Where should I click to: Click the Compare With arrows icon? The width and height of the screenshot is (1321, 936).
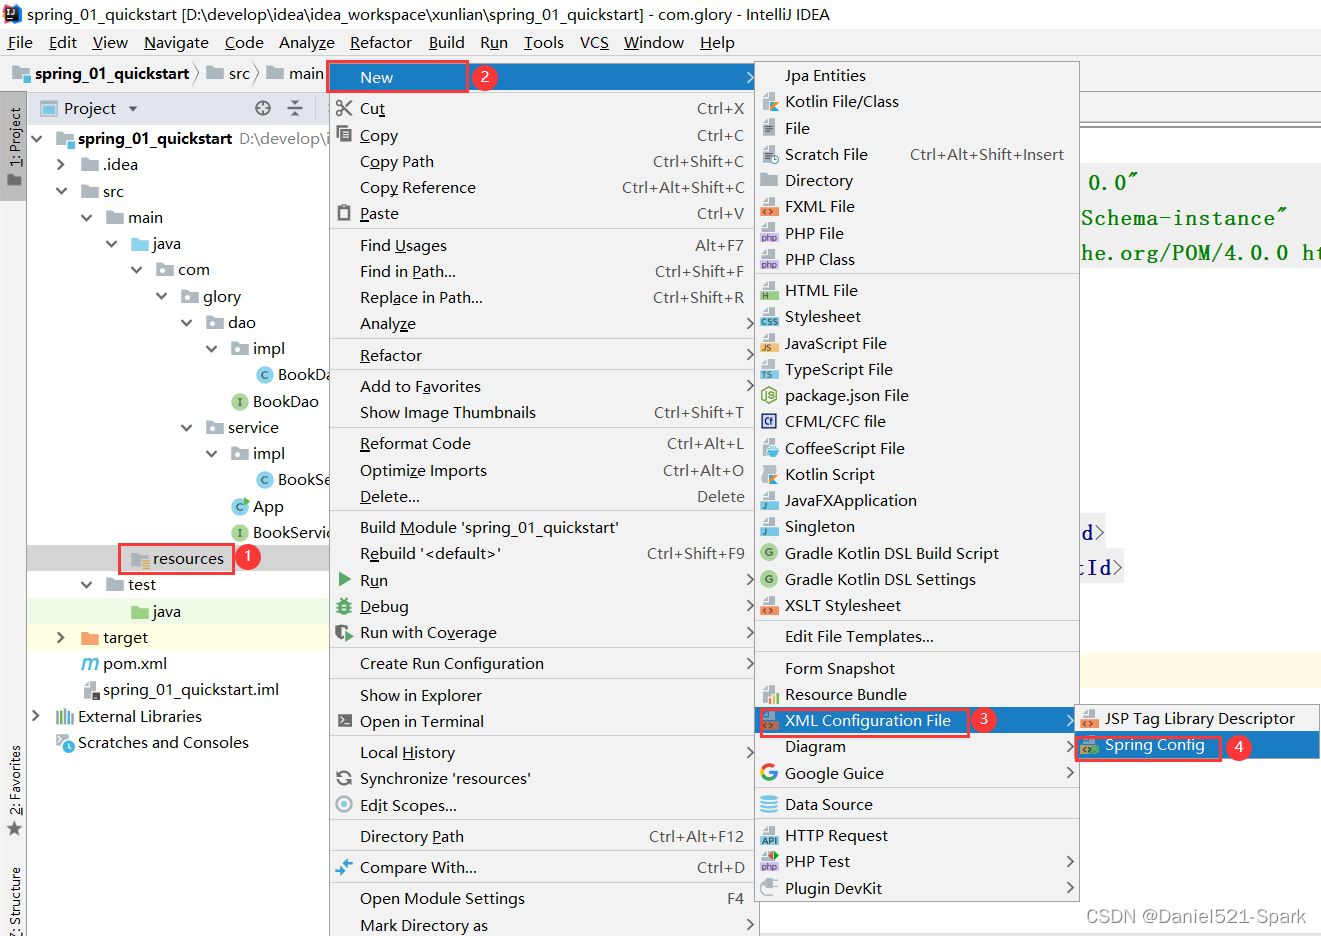click(344, 867)
